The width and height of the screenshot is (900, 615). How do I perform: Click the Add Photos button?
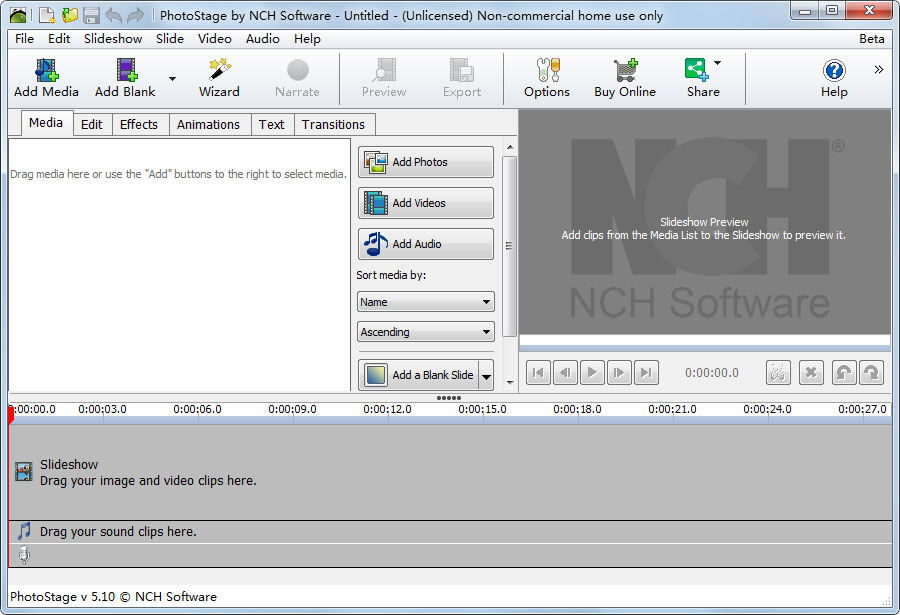425,162
